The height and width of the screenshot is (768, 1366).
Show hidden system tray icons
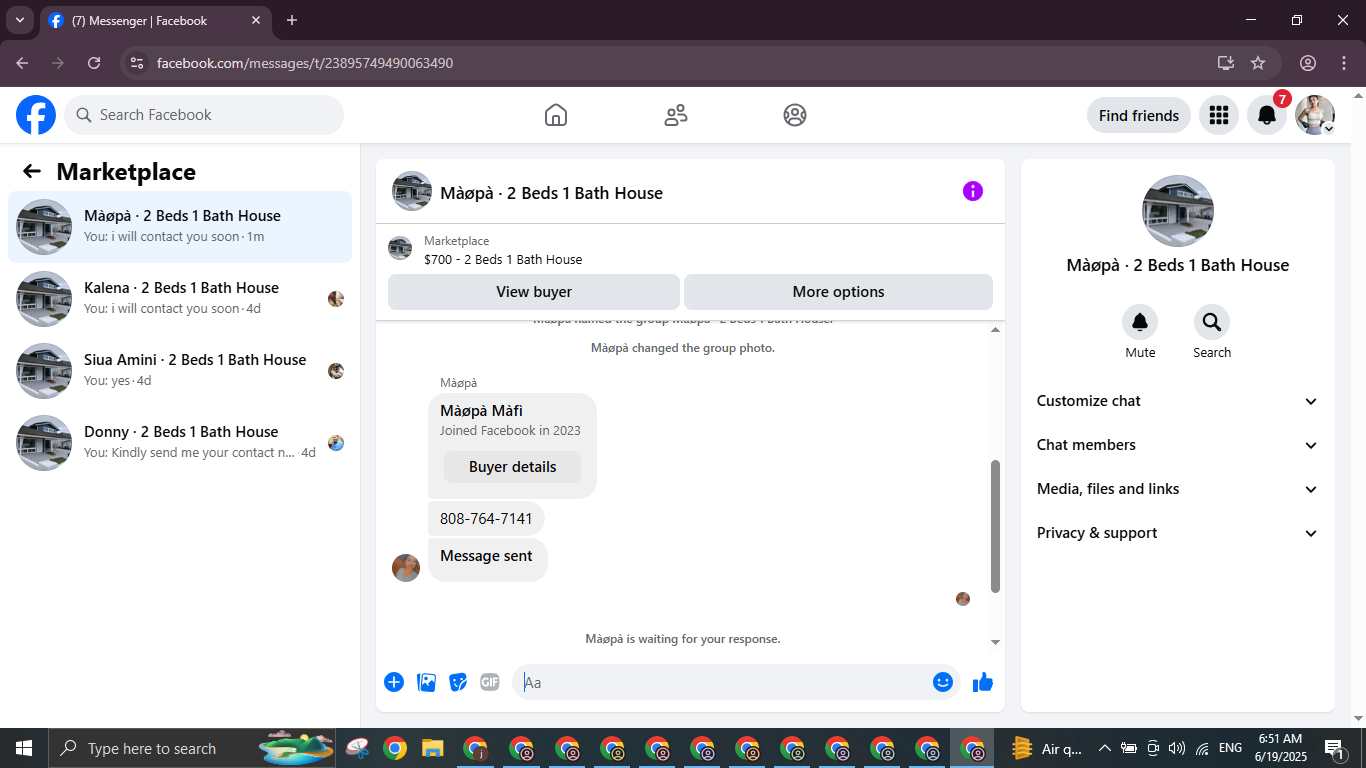(x=1105, y=748)
